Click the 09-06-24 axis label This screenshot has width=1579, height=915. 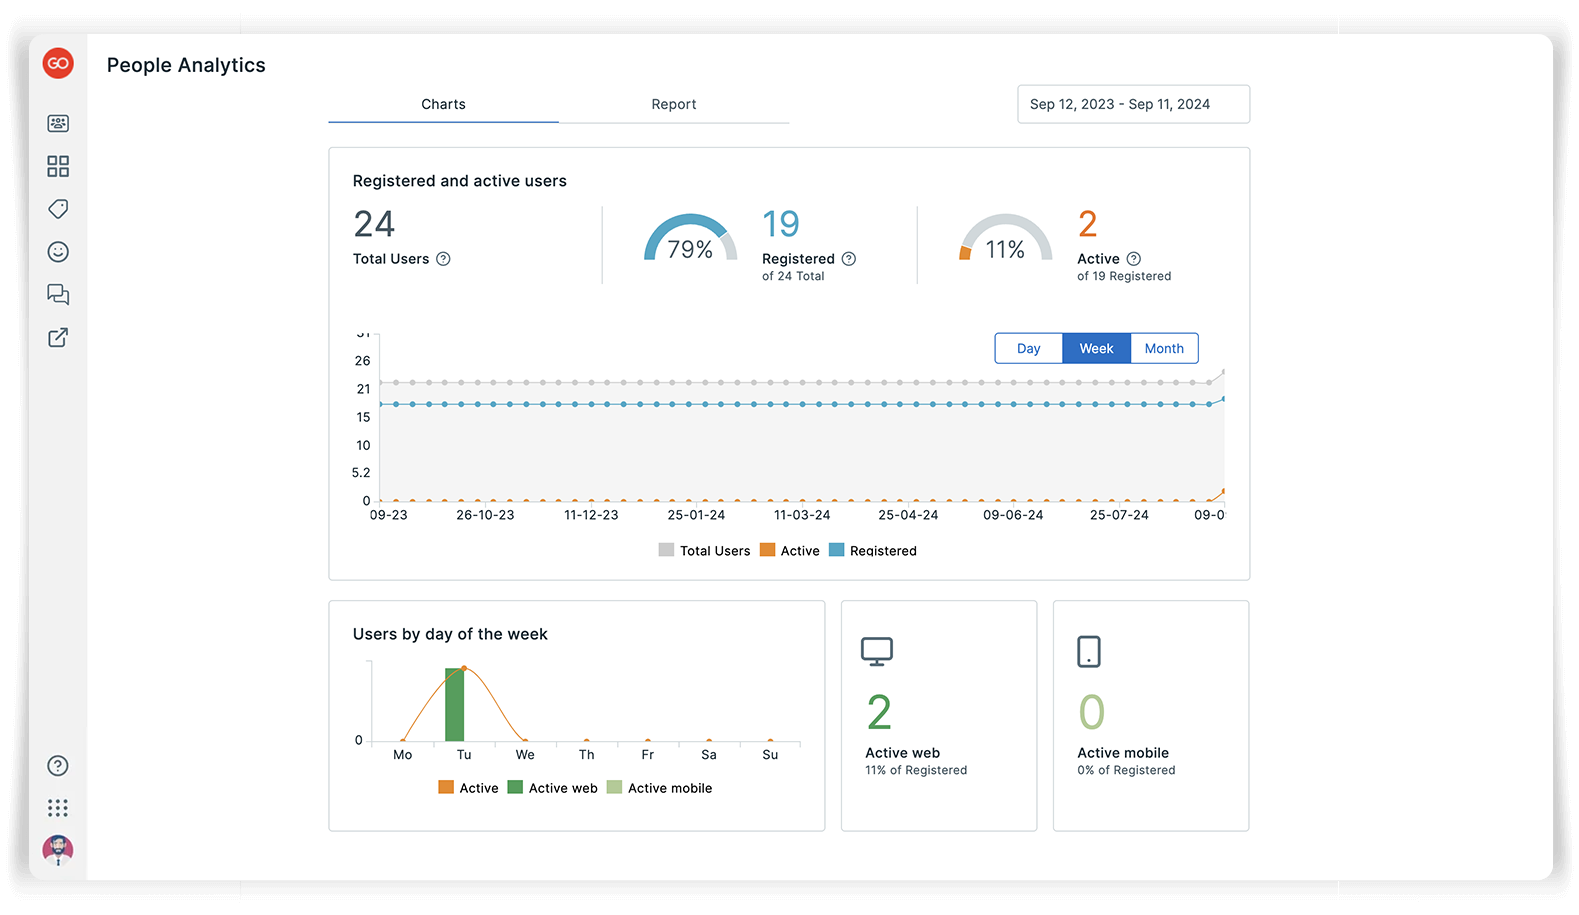1013,515
